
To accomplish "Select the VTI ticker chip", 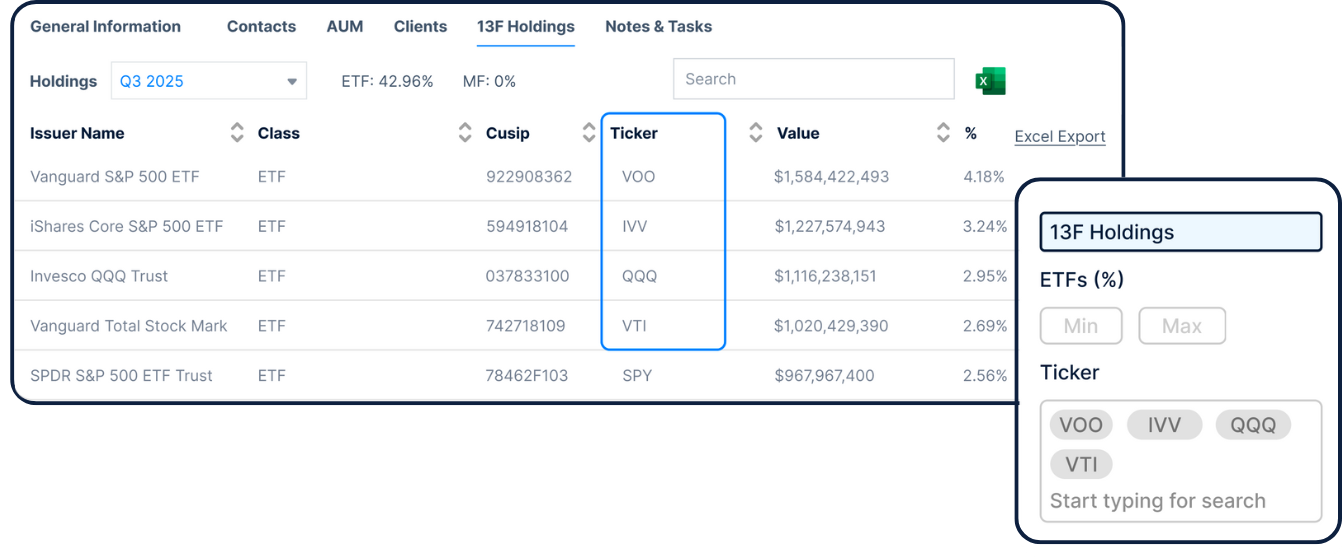I will click(1081, 464).
